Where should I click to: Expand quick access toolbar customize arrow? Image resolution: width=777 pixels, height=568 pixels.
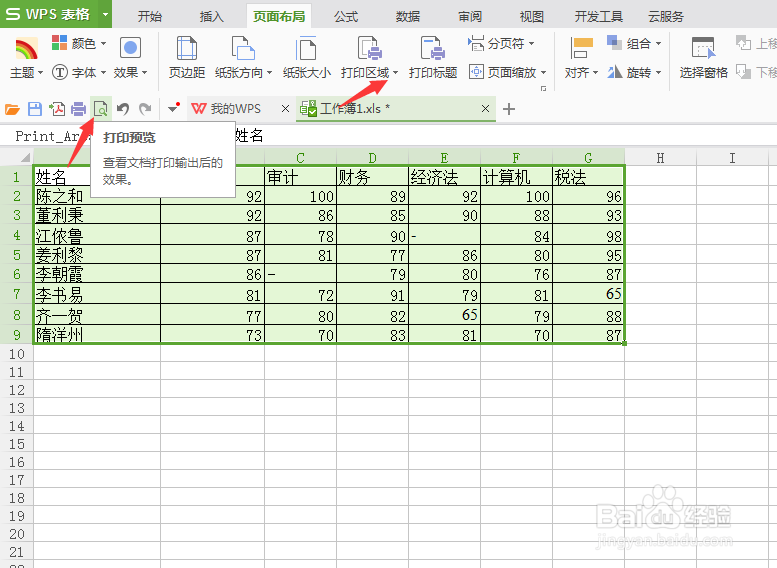pos(173,108)
